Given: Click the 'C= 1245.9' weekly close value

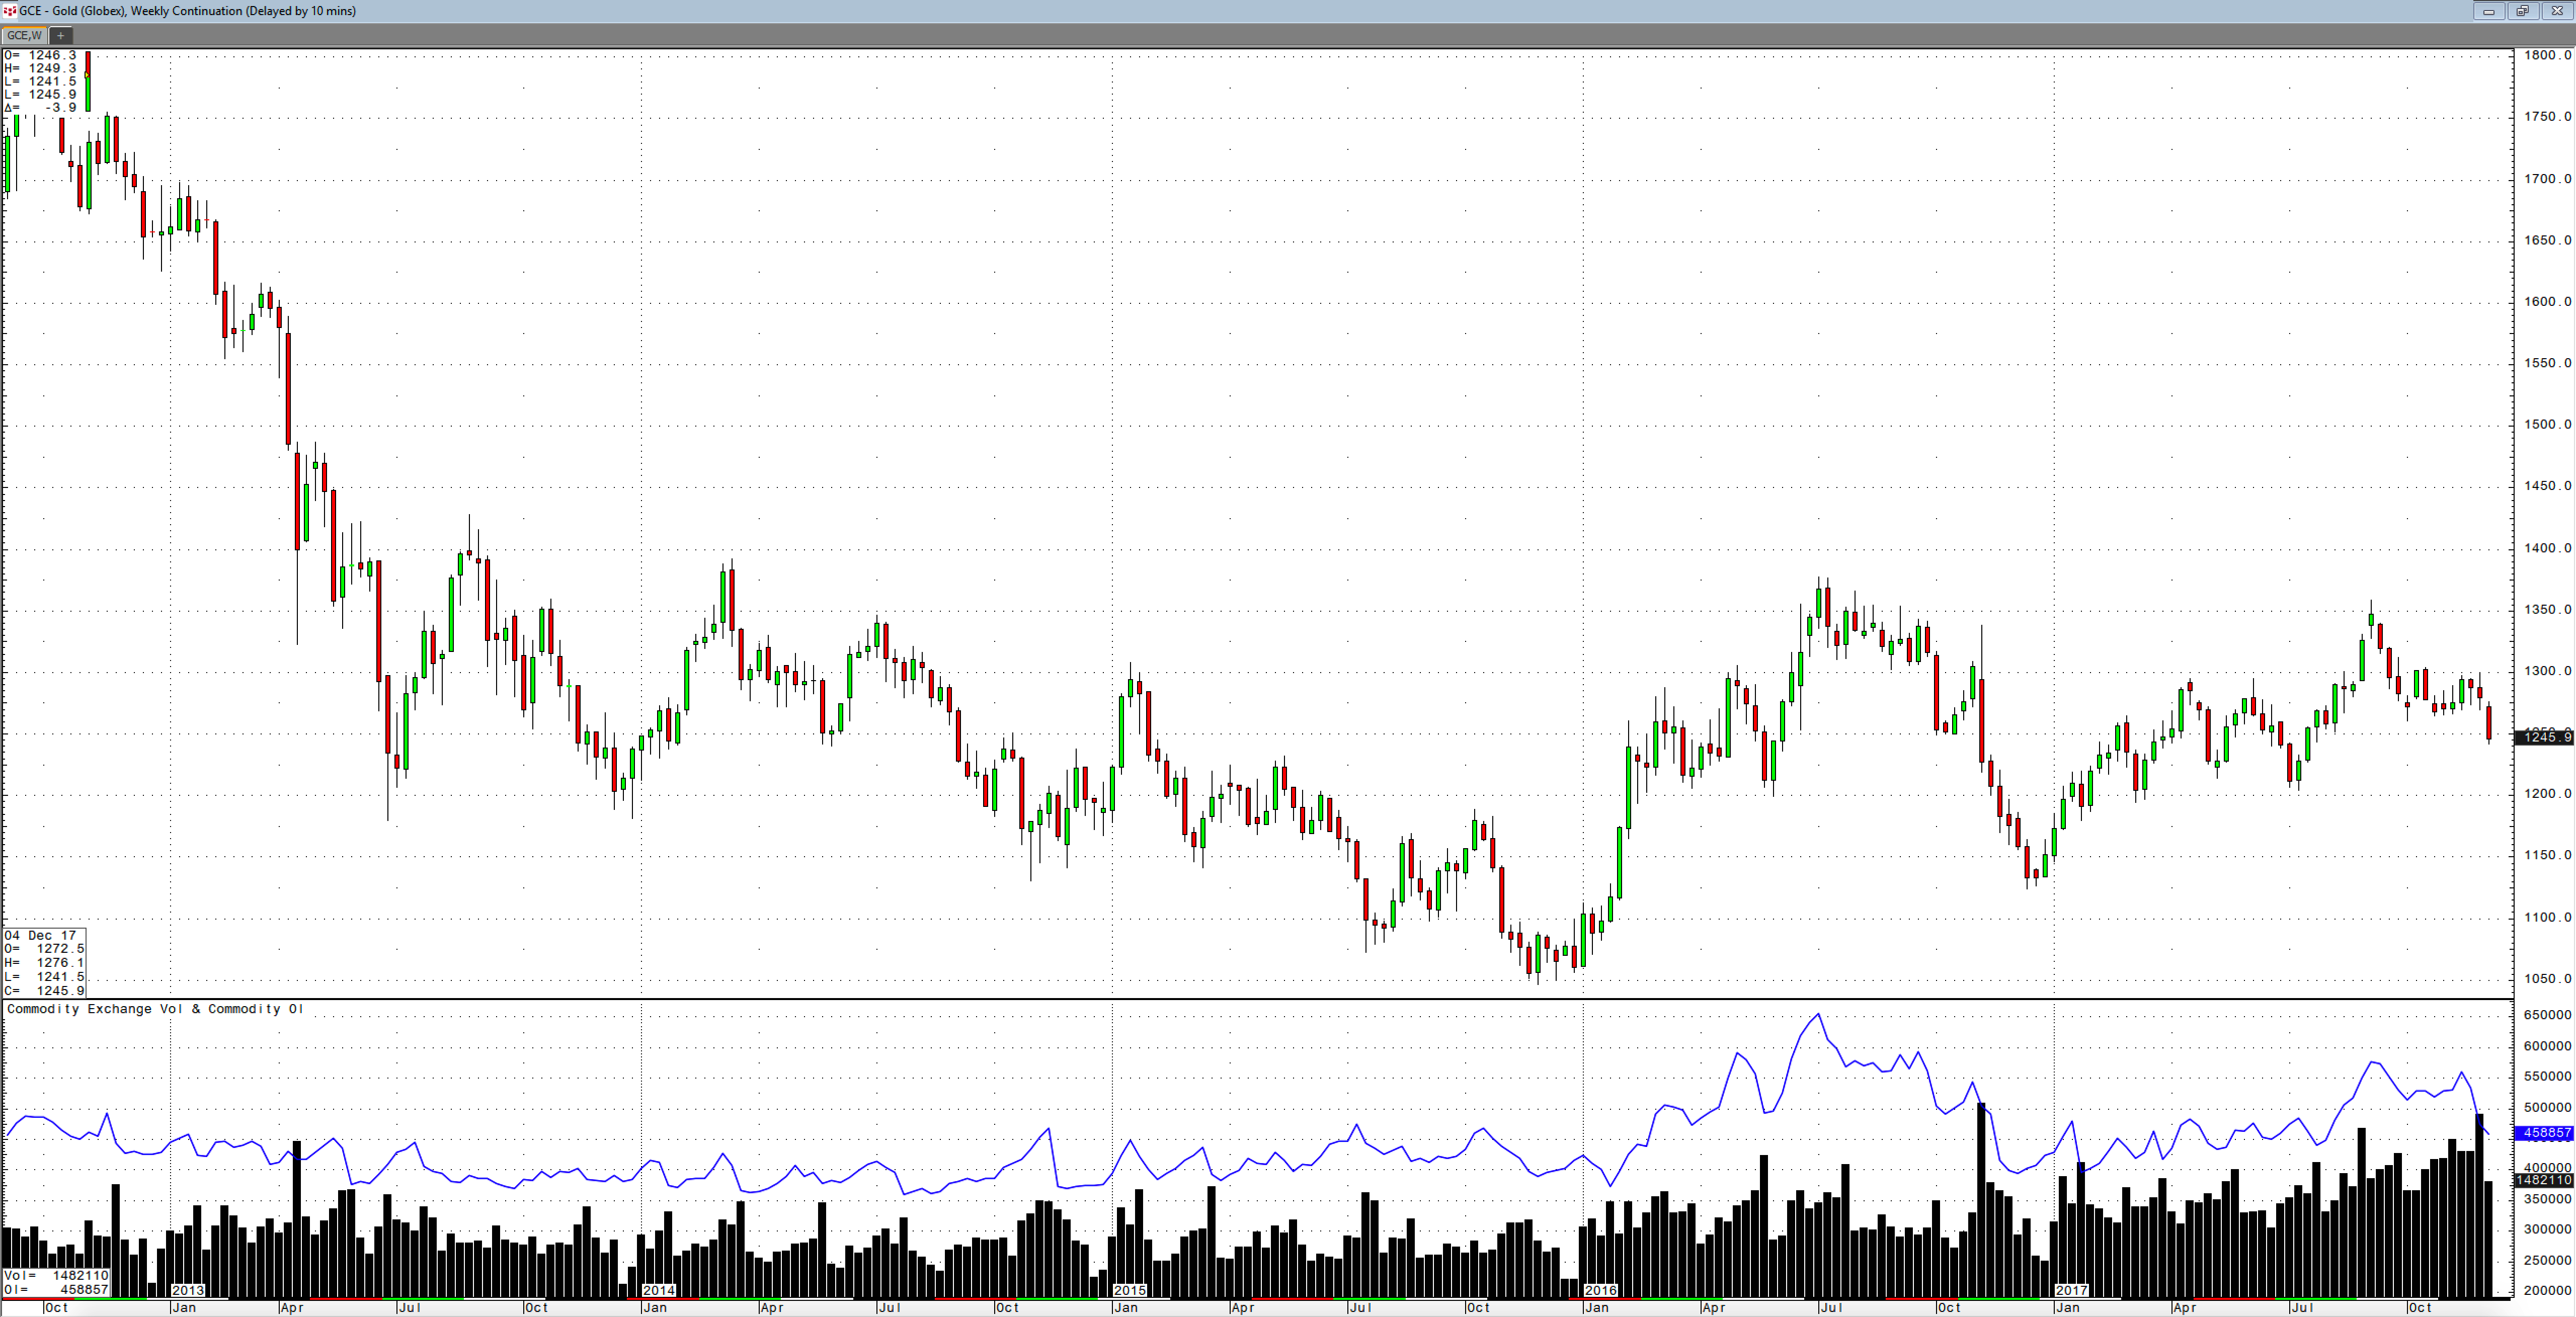Looking at the screenshot, I should (x=45, y=991).
